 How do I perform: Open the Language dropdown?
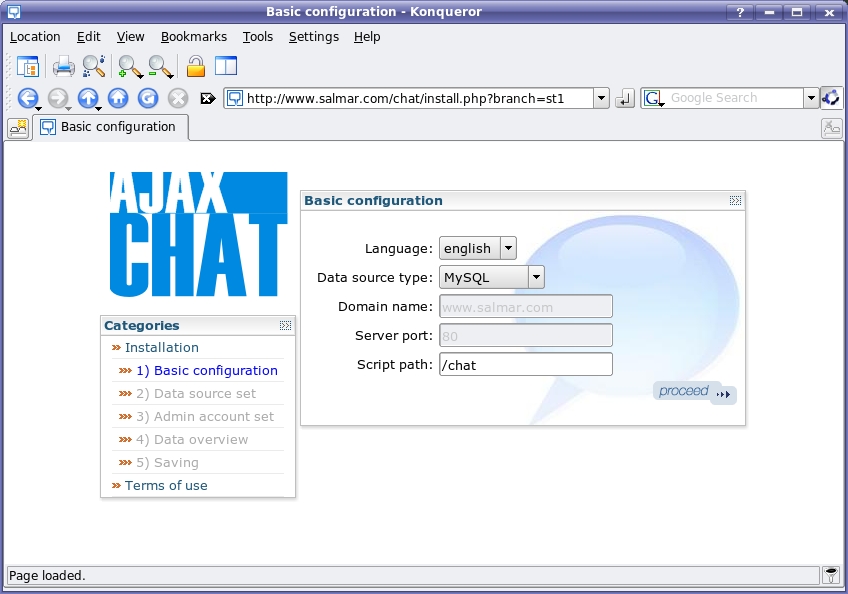(508, 248)
